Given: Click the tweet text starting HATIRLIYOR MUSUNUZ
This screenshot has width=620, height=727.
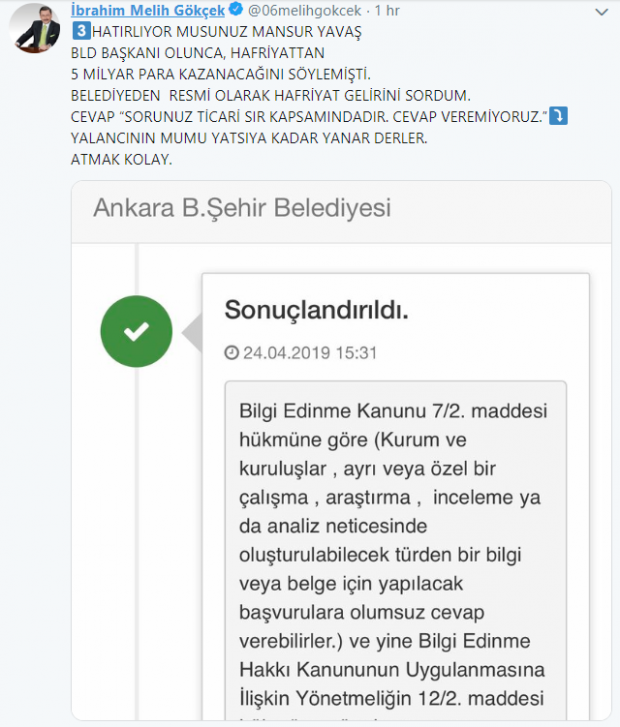Looking at the screenshot, I should (226, 32).
